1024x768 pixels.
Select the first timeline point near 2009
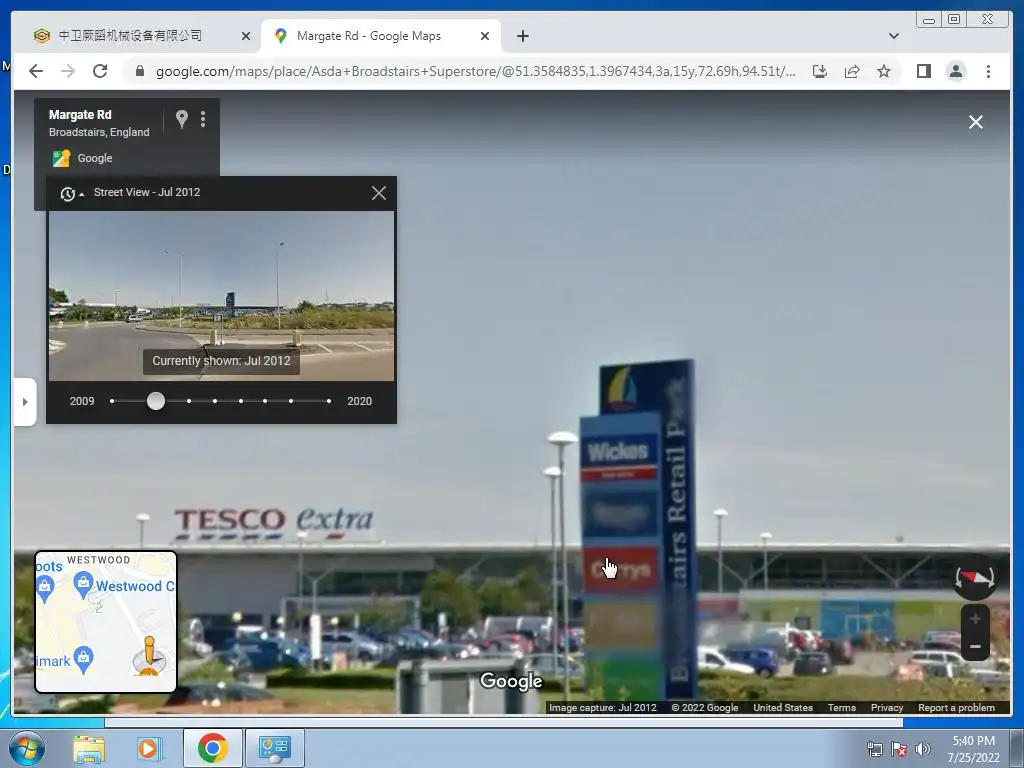(x=112, y=401)
